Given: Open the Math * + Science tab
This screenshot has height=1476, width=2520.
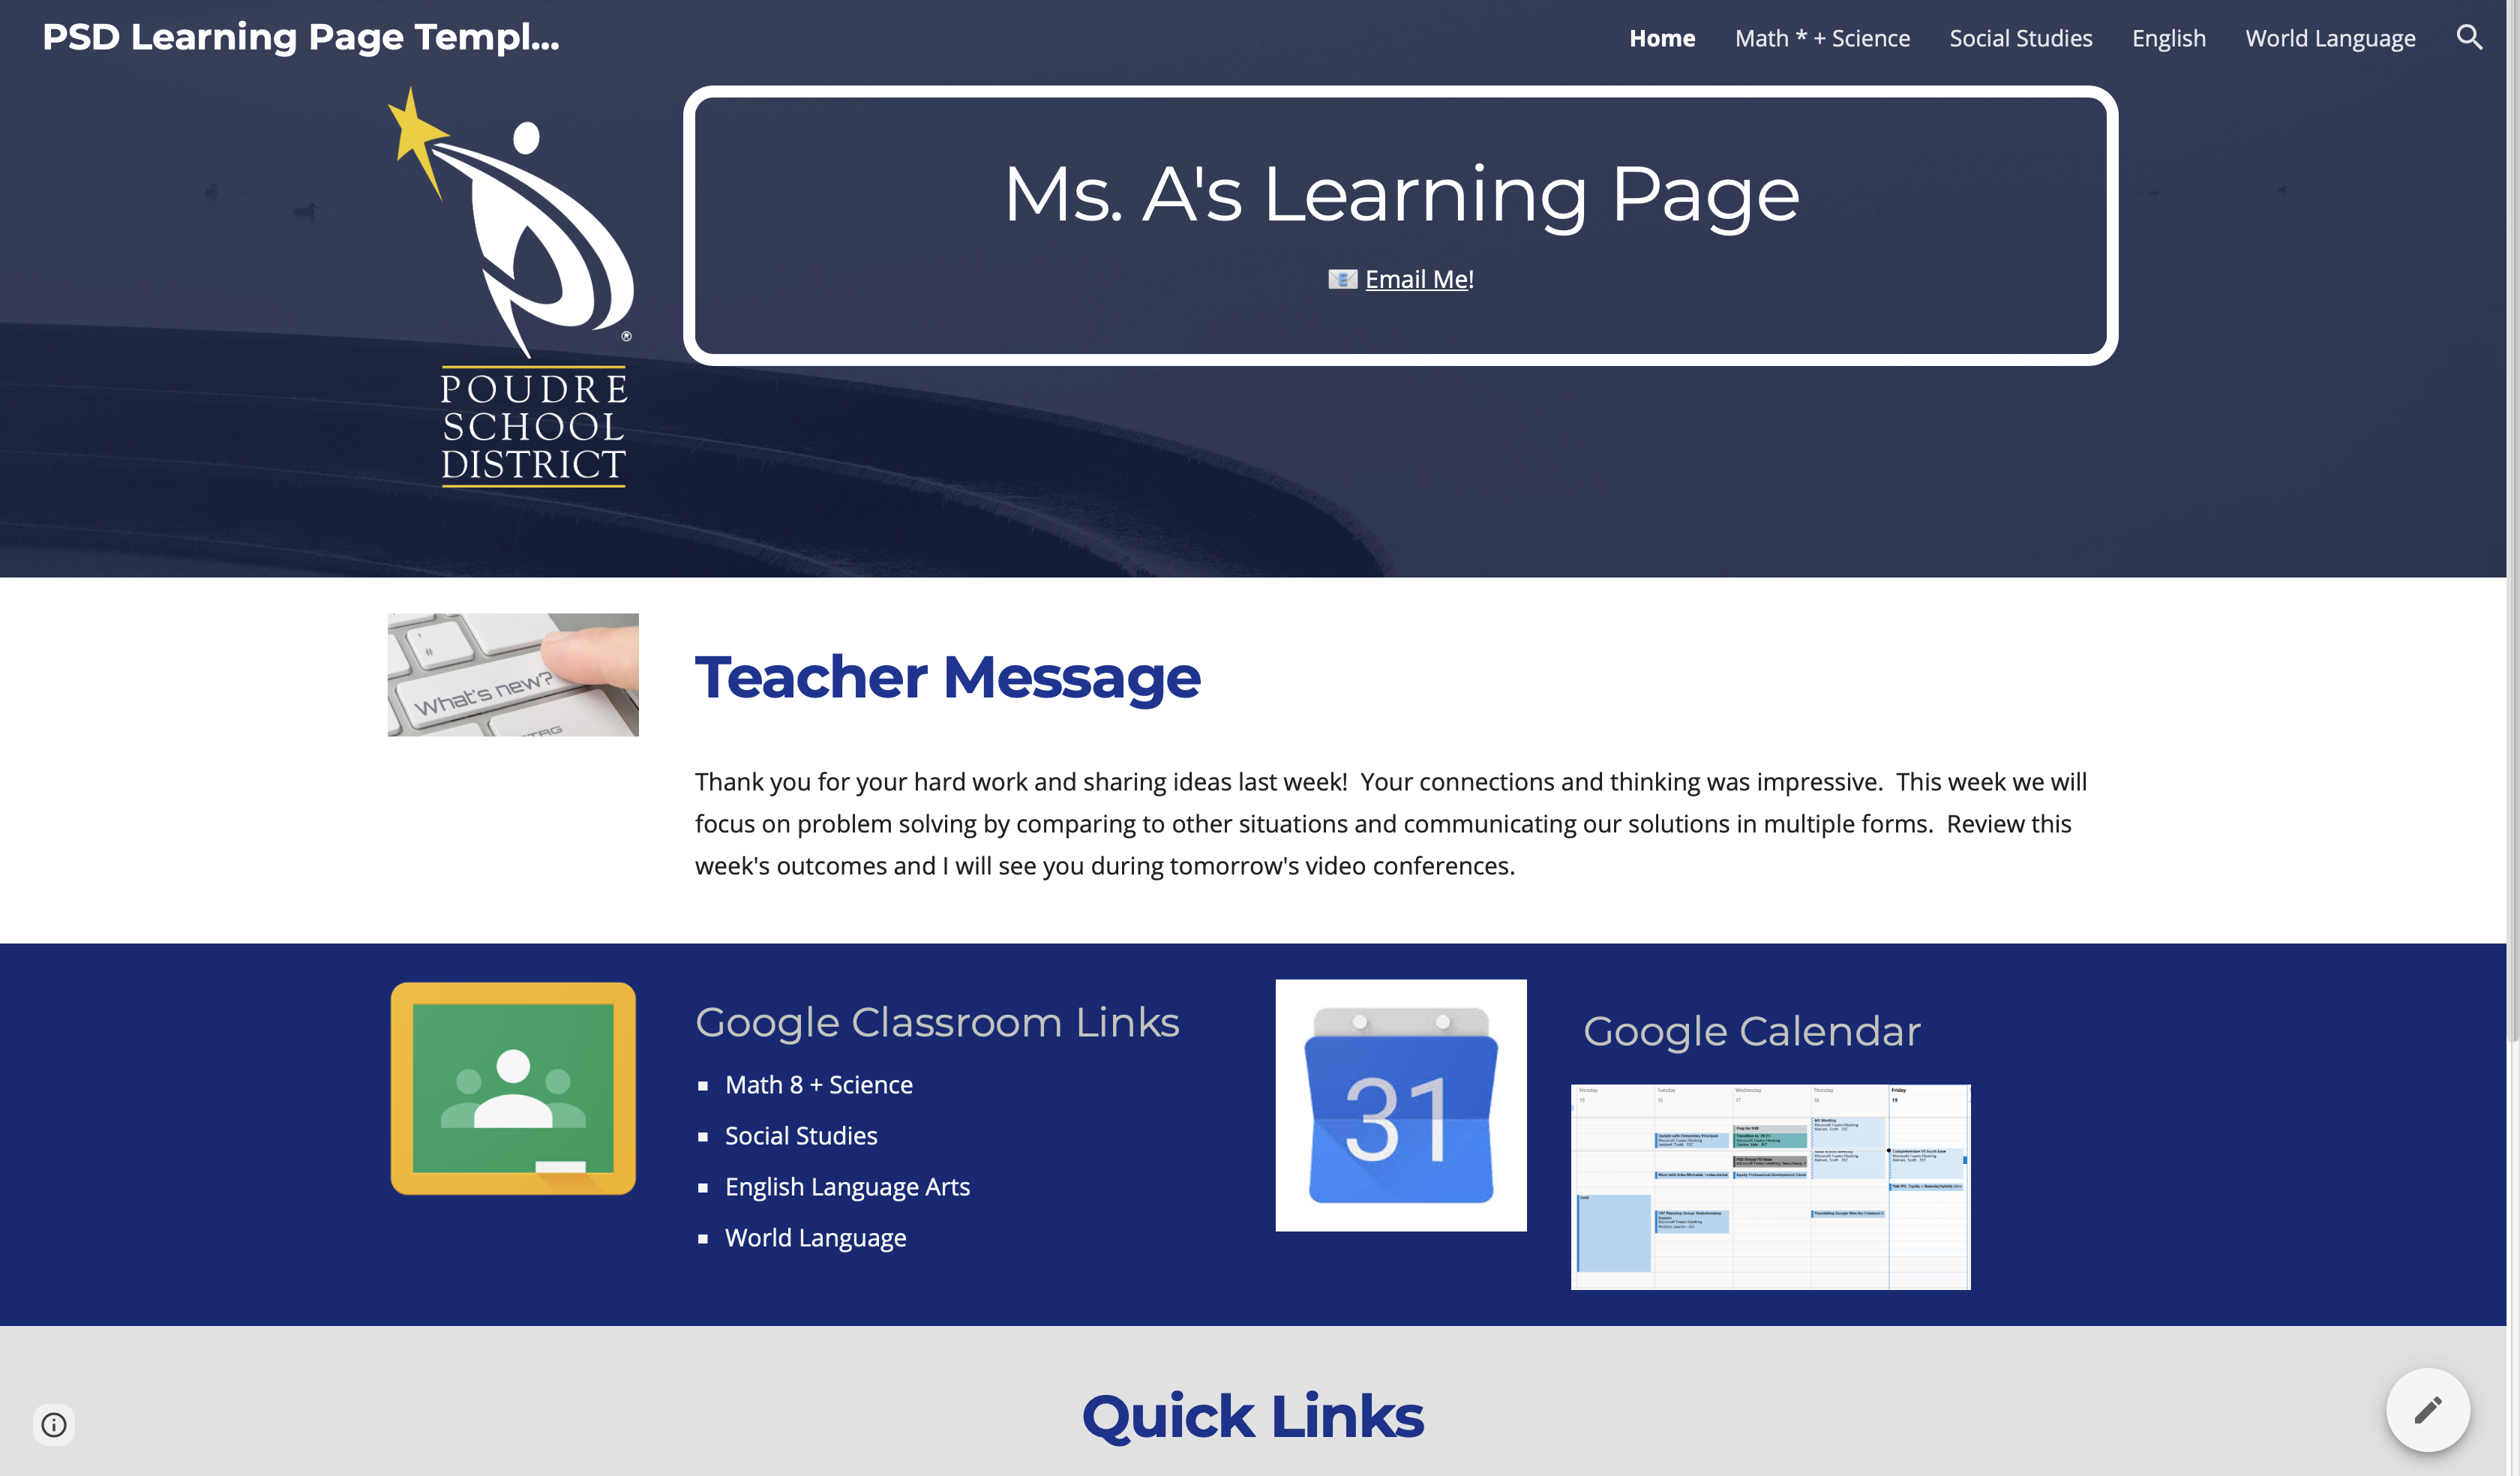Looking at the screenshot, I should (1822, 37).
